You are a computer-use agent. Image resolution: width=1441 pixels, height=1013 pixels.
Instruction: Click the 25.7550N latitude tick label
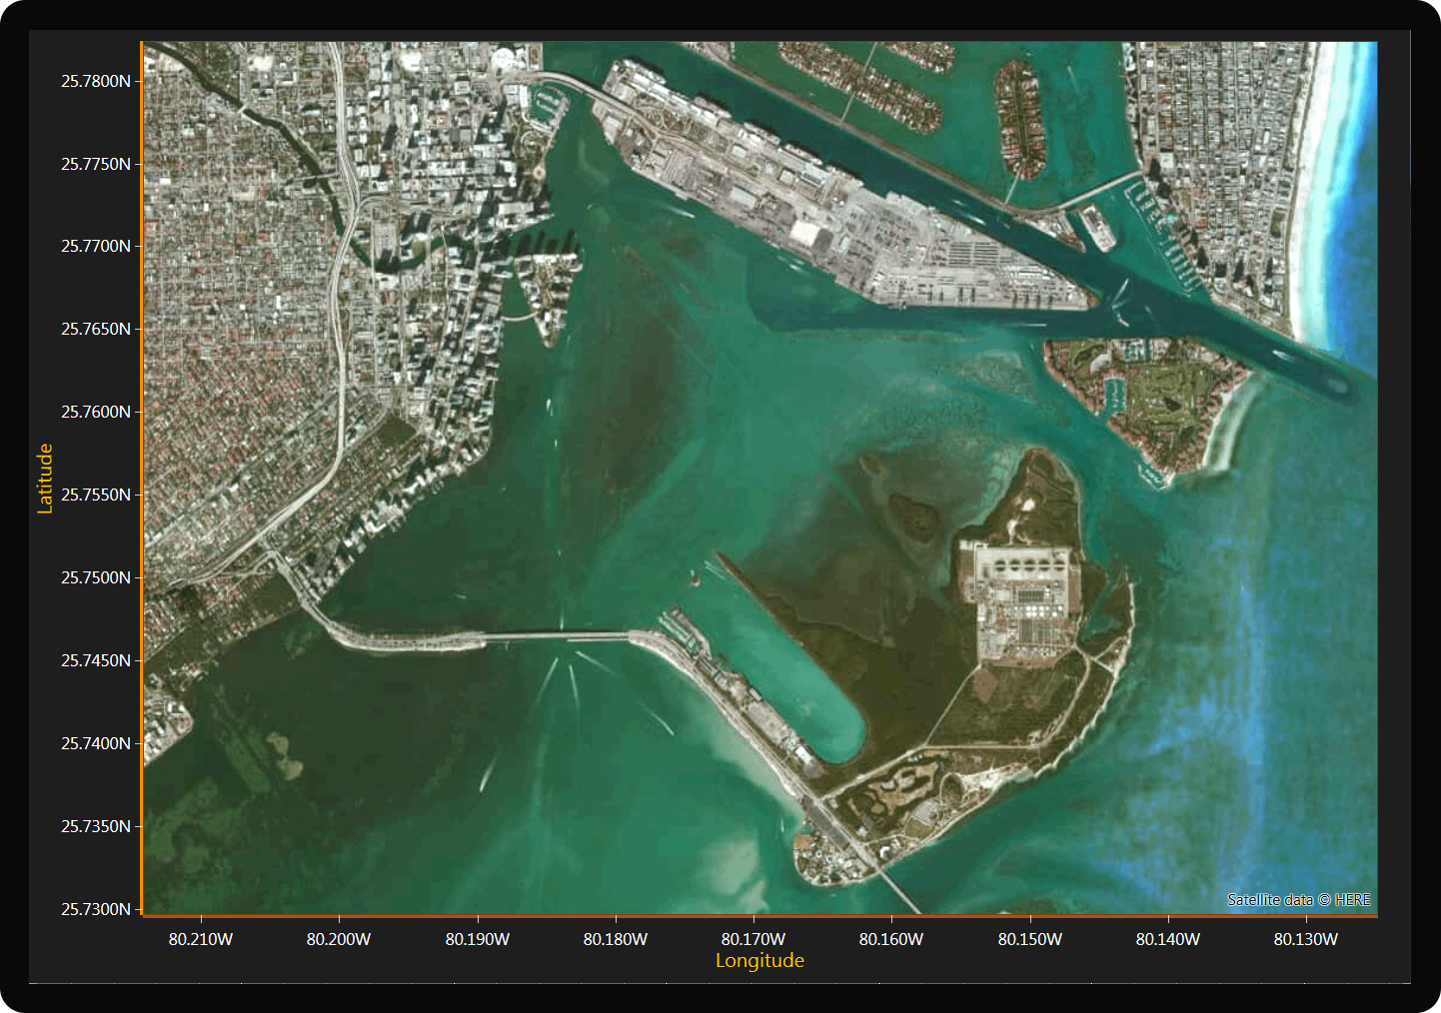(96, 495)
